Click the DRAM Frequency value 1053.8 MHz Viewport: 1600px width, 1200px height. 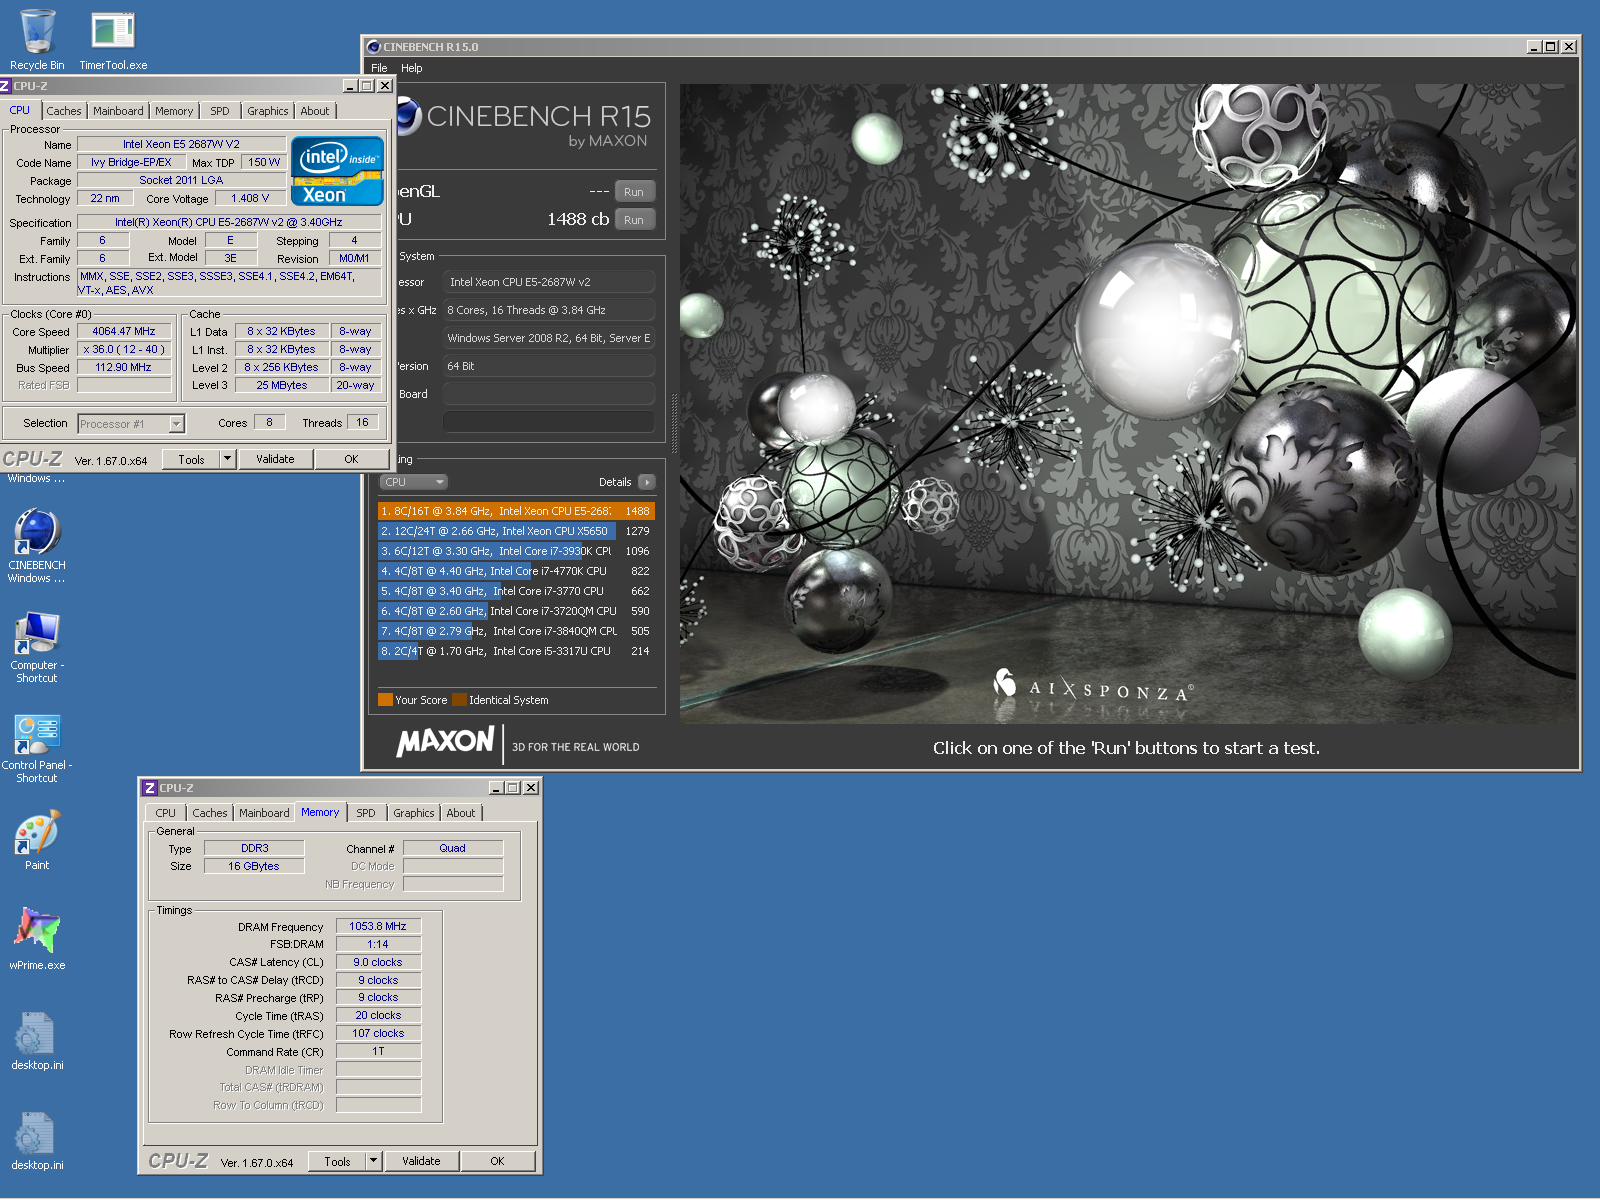click(378, 926)
